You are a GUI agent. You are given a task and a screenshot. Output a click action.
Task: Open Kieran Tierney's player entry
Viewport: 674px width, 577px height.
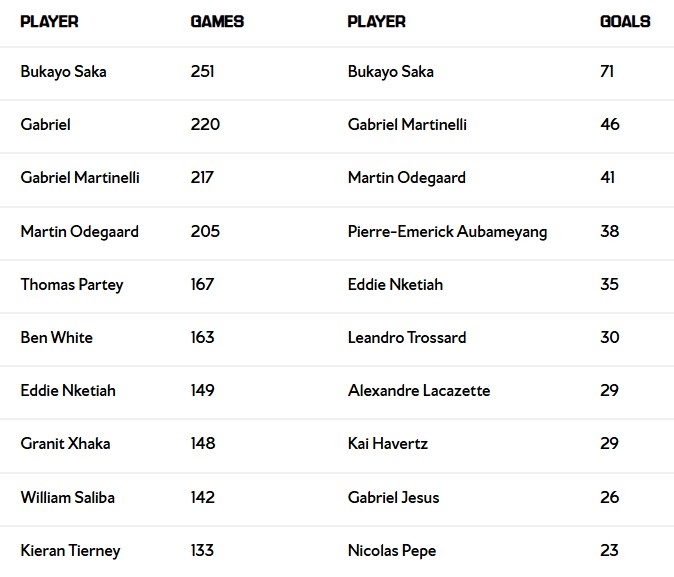click(x=70, y=550)
